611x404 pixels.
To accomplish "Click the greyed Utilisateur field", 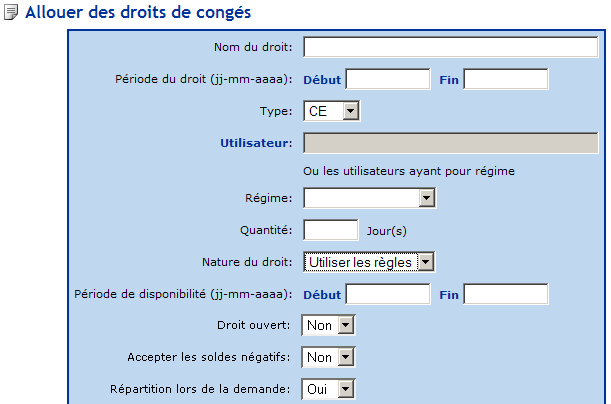I will coord(450,143).
